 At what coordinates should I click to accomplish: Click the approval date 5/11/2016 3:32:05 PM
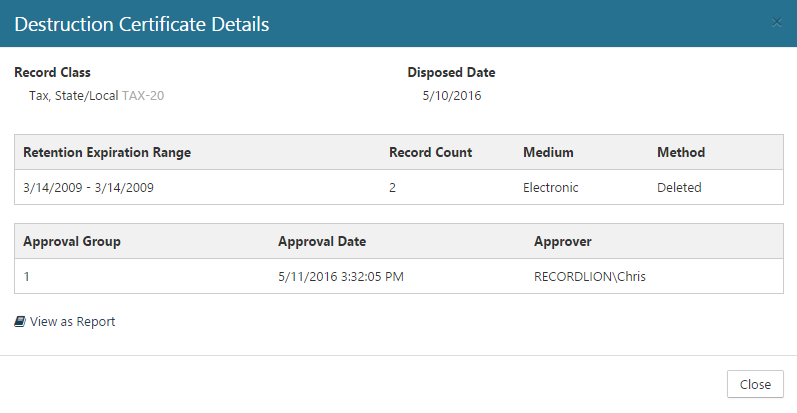coord(341,277)
